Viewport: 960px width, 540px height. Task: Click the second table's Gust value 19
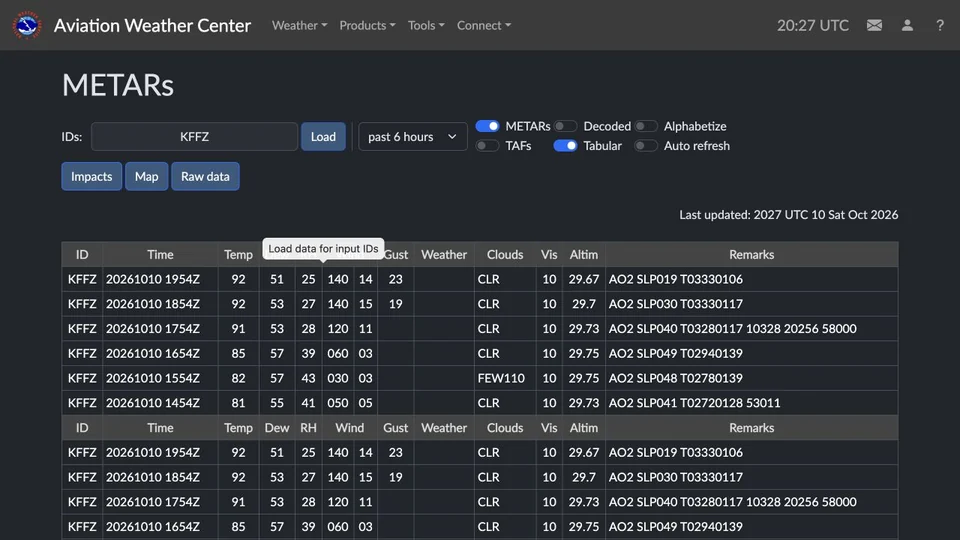pyautogui.click(x=396, y=477)
